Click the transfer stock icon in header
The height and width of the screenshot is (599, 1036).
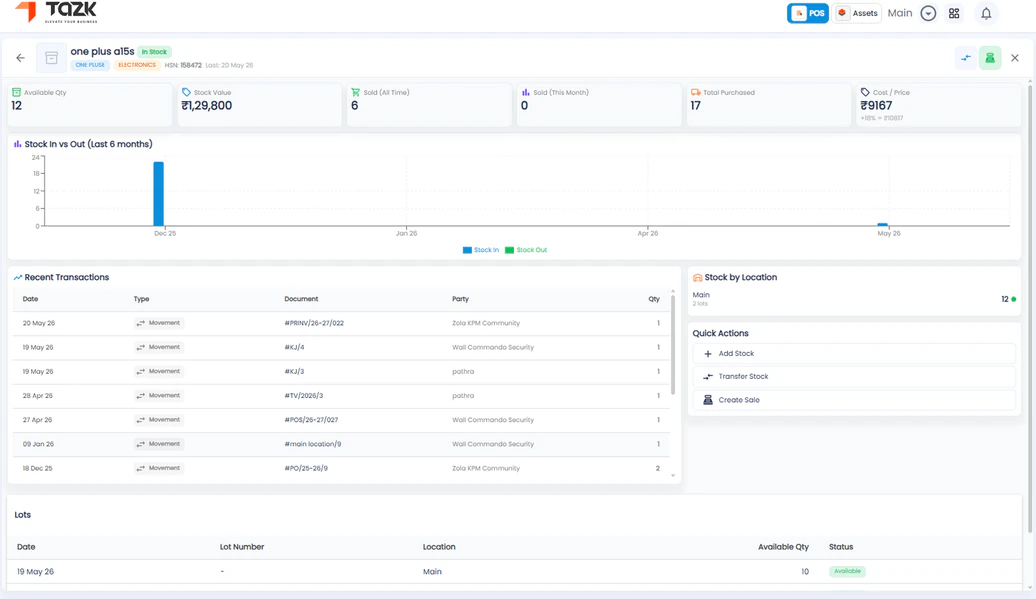click(x=965, y=58)
